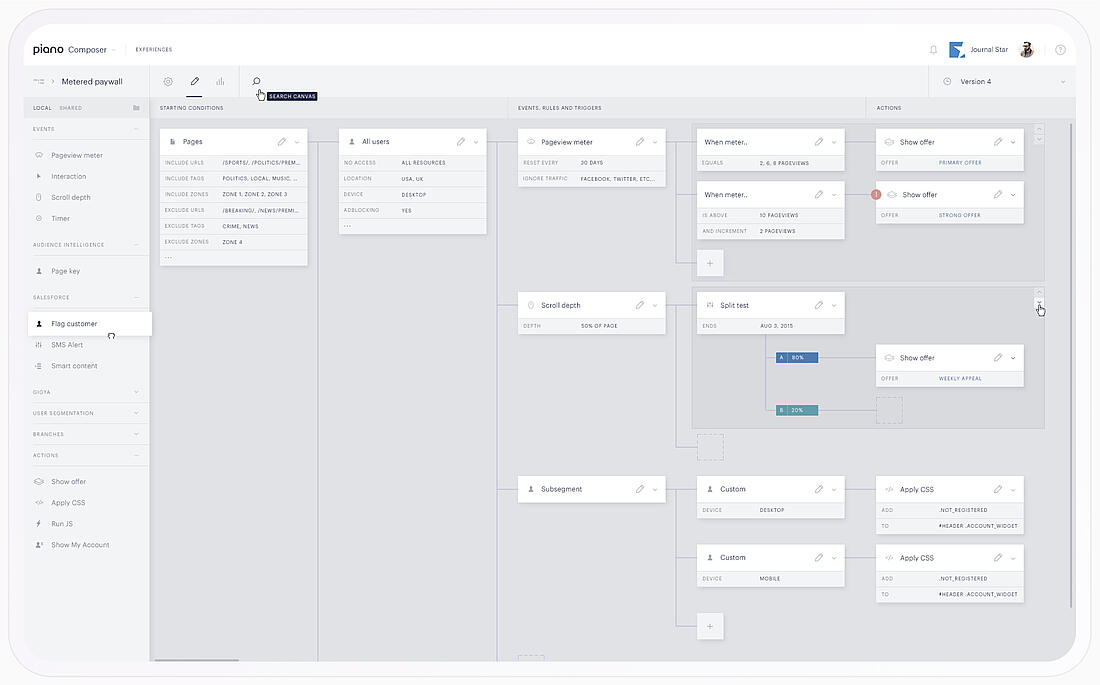Edit Show offer Primary Offer card
The image size is (1100, 685).
point(998,142)
